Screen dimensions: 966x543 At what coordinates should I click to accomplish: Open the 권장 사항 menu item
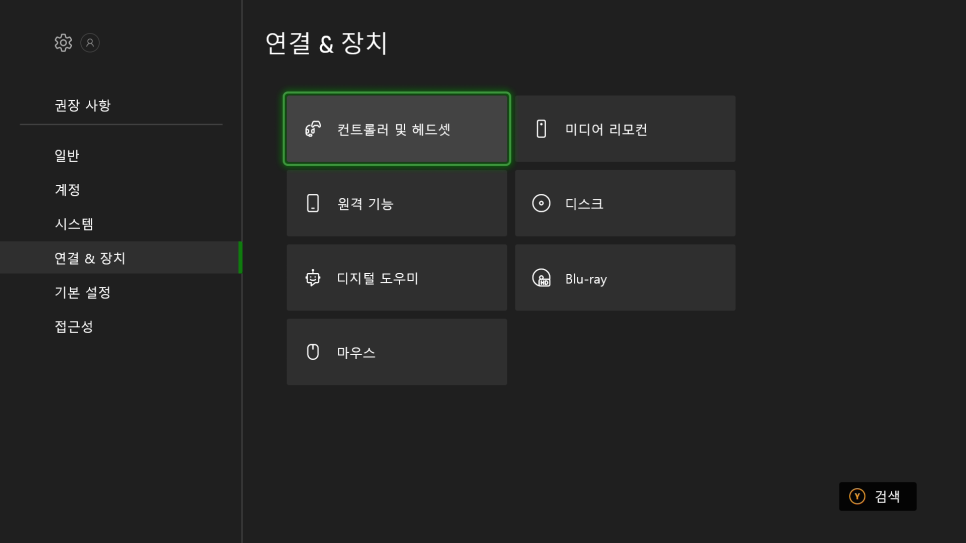(82, 105)
